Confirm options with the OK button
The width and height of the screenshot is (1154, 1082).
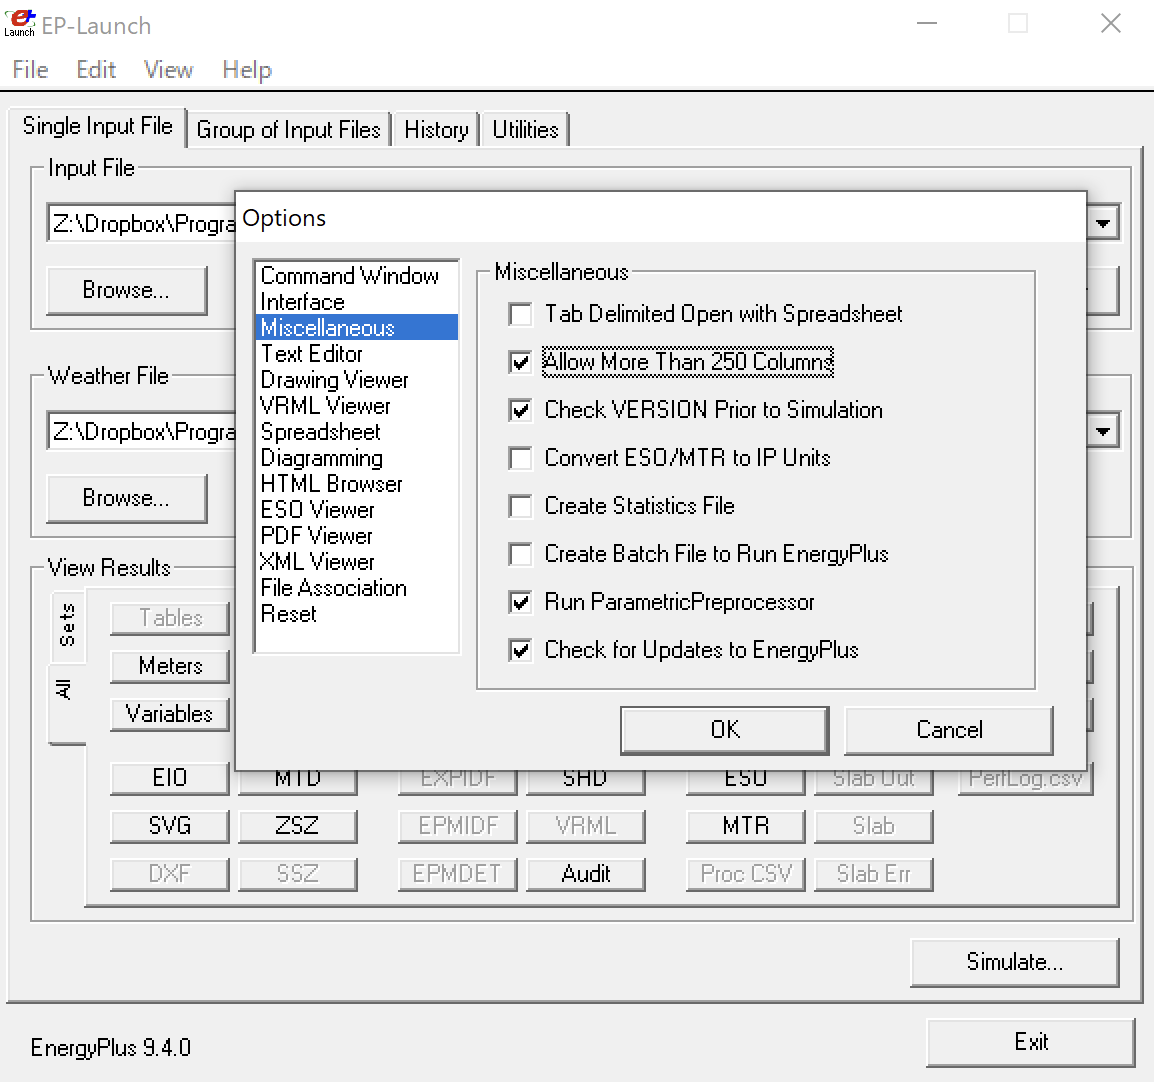[725, 730]
